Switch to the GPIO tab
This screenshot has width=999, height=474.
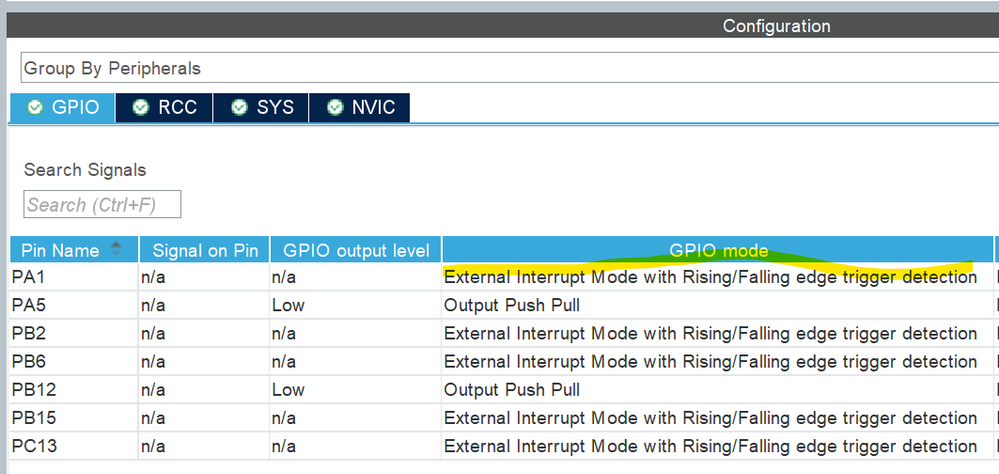[63, 107]
